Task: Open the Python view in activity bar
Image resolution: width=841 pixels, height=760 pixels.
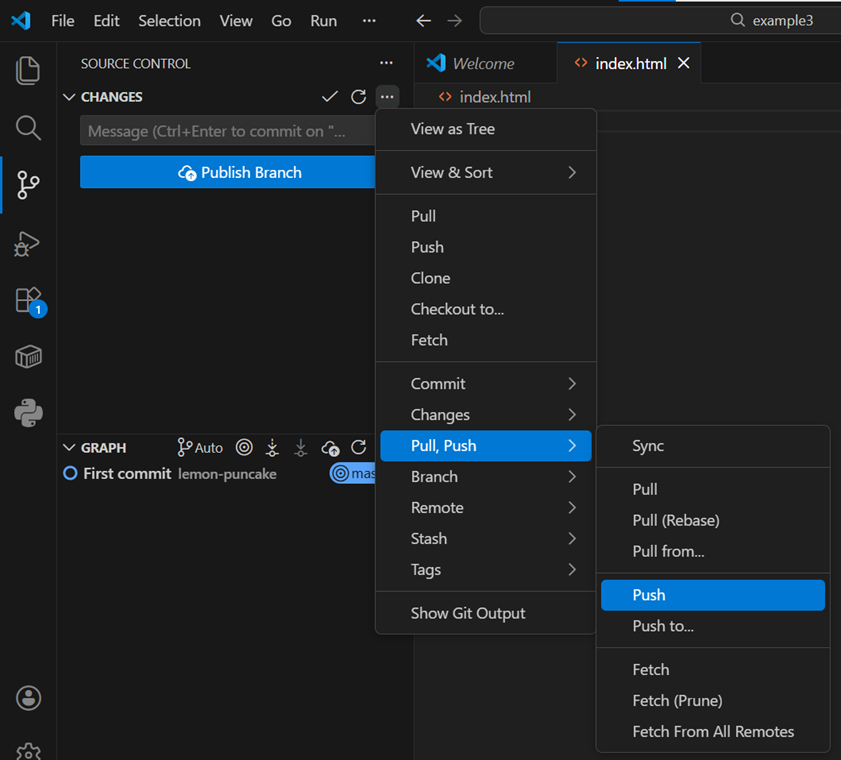Action: coord(28,412)
